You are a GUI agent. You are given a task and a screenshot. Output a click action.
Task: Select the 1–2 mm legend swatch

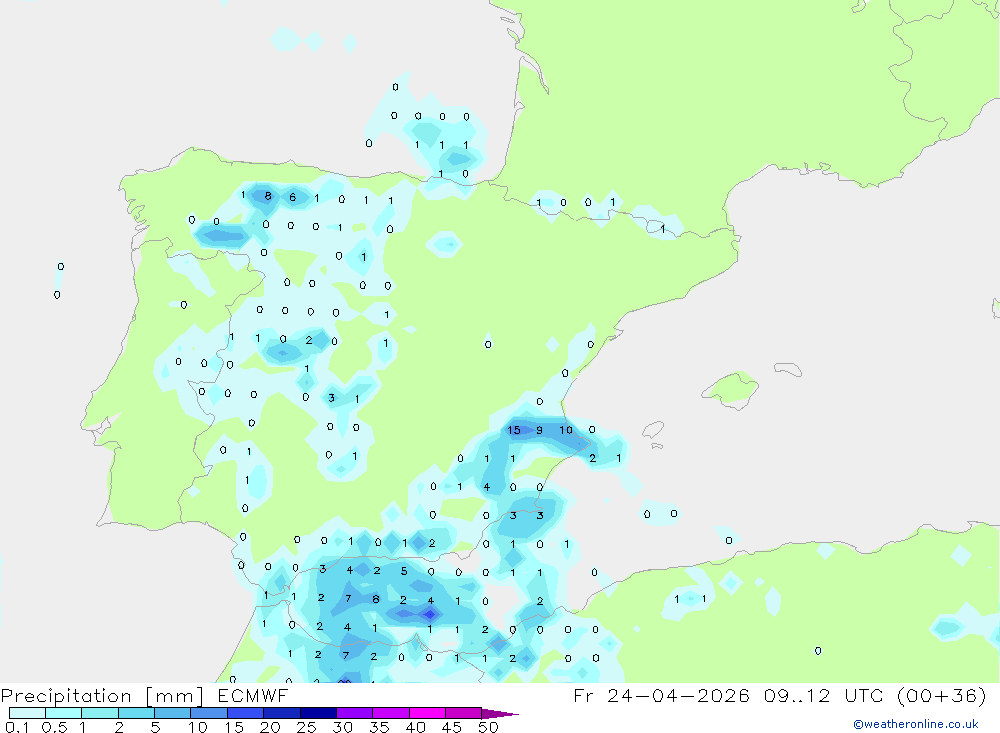click(100, 713)
